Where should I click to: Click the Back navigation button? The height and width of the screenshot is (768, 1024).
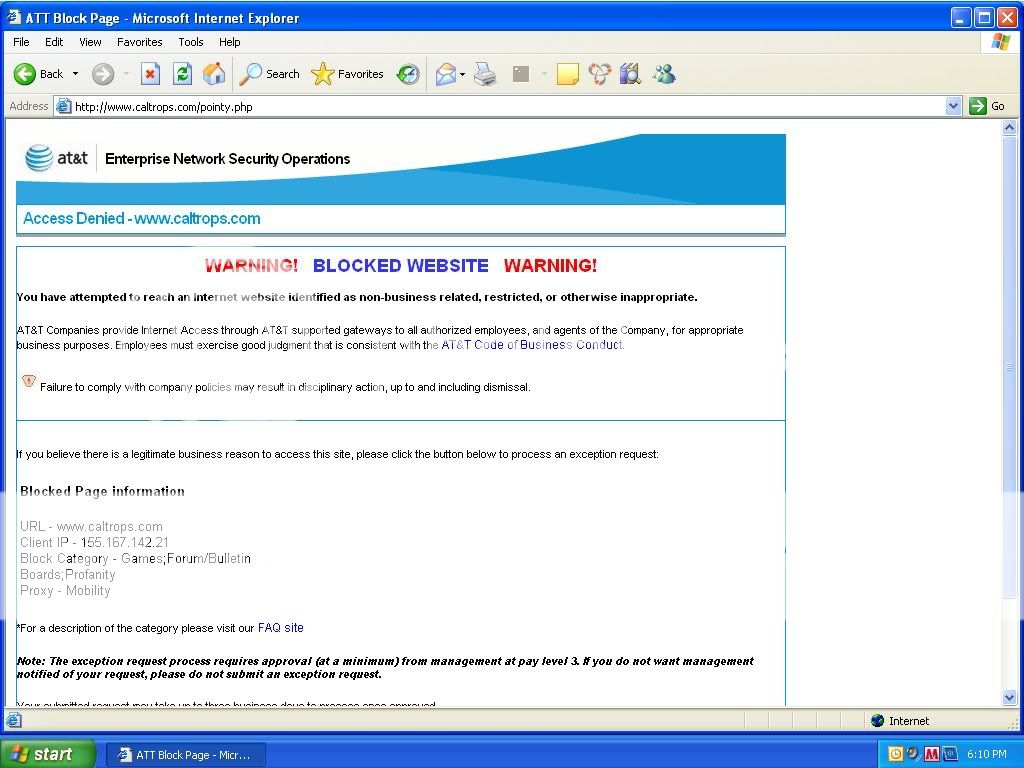[38, 74]
